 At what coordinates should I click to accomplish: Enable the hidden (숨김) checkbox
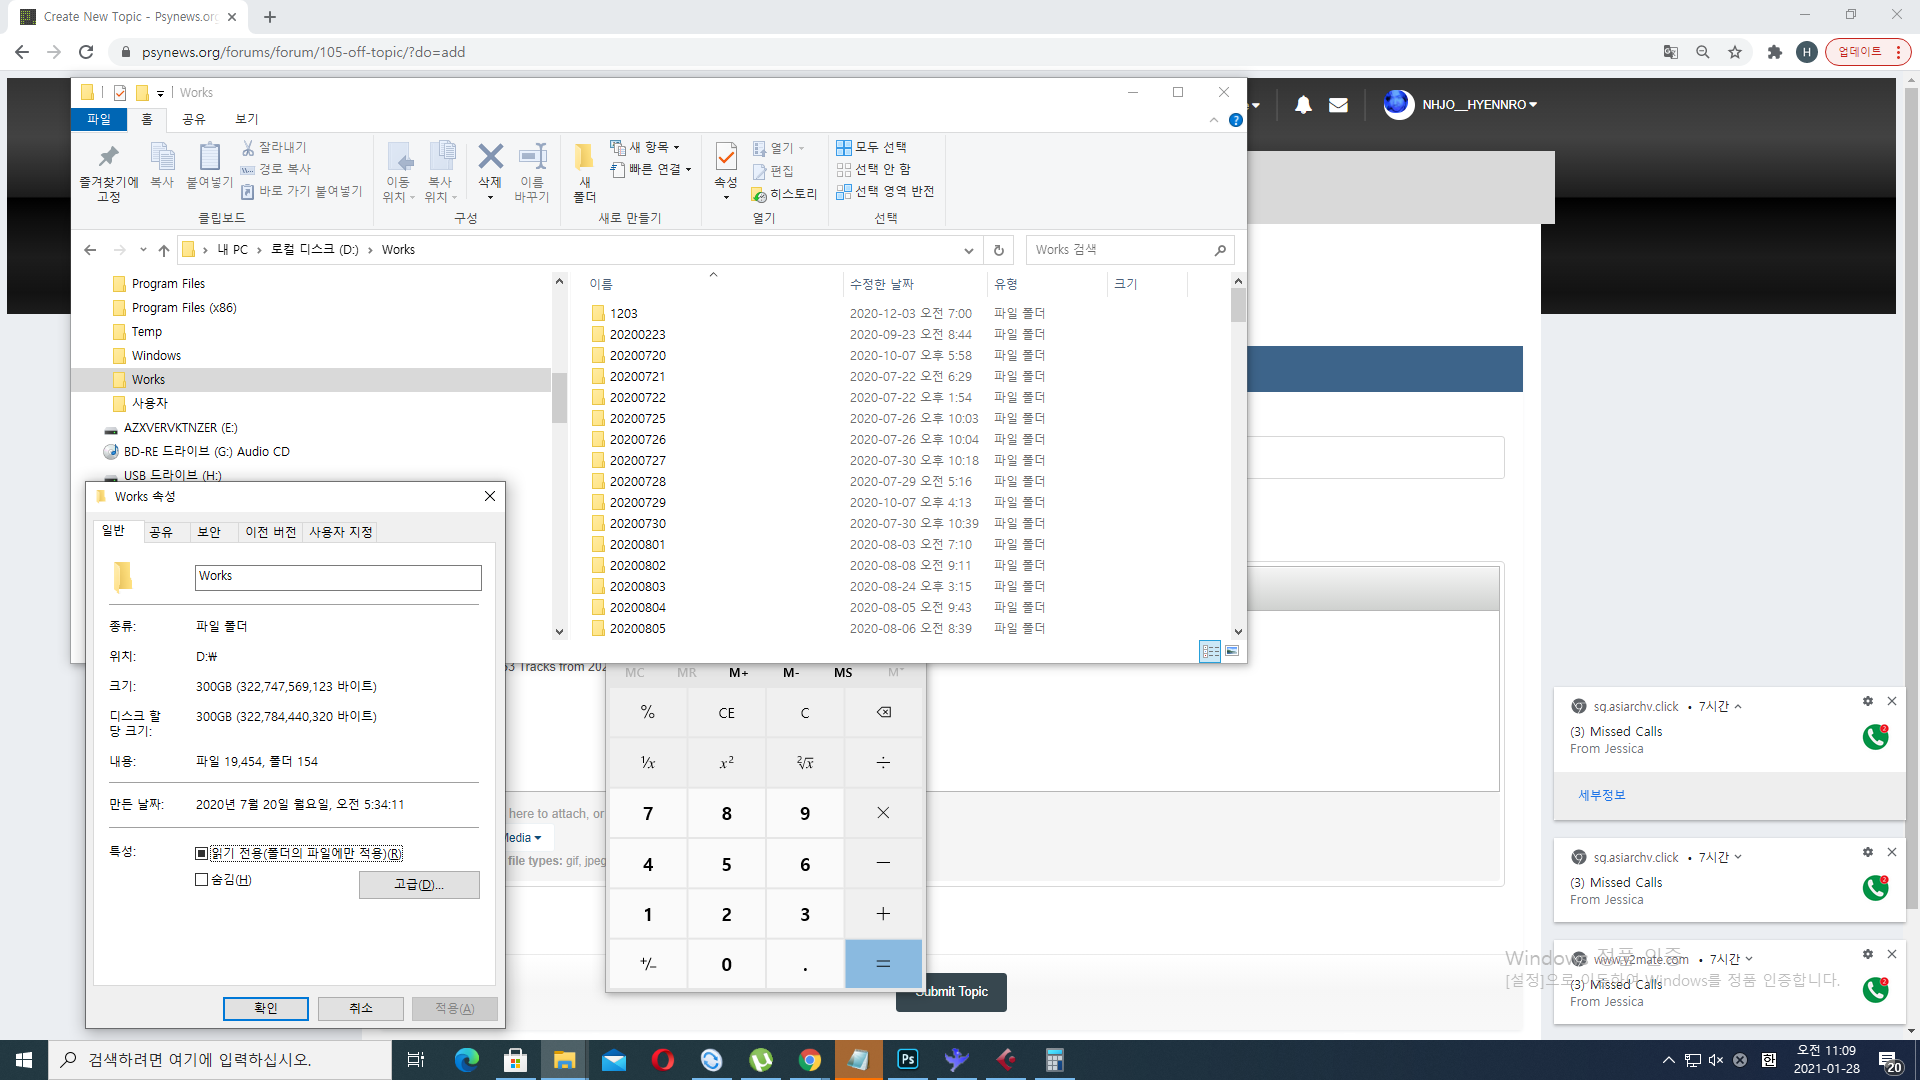click(202, 880)
